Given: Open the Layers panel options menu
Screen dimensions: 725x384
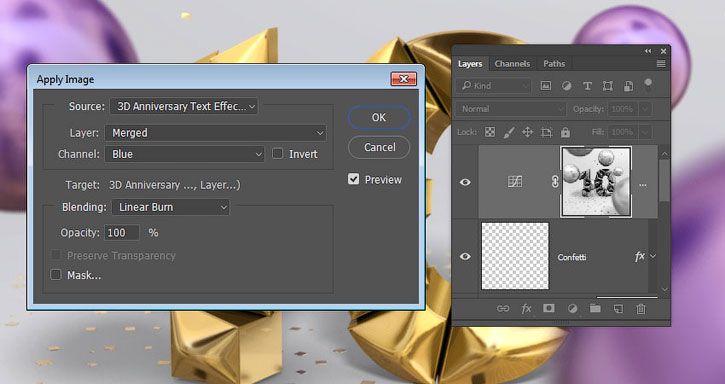Looking at the screenshot, I should pos(661,64).
